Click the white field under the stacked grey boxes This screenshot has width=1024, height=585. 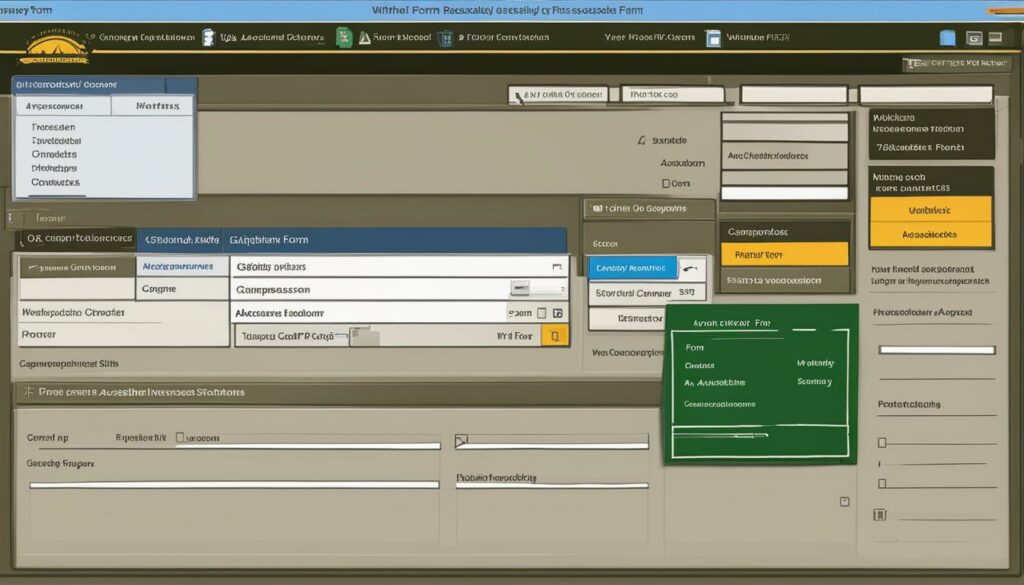[784, 193]
